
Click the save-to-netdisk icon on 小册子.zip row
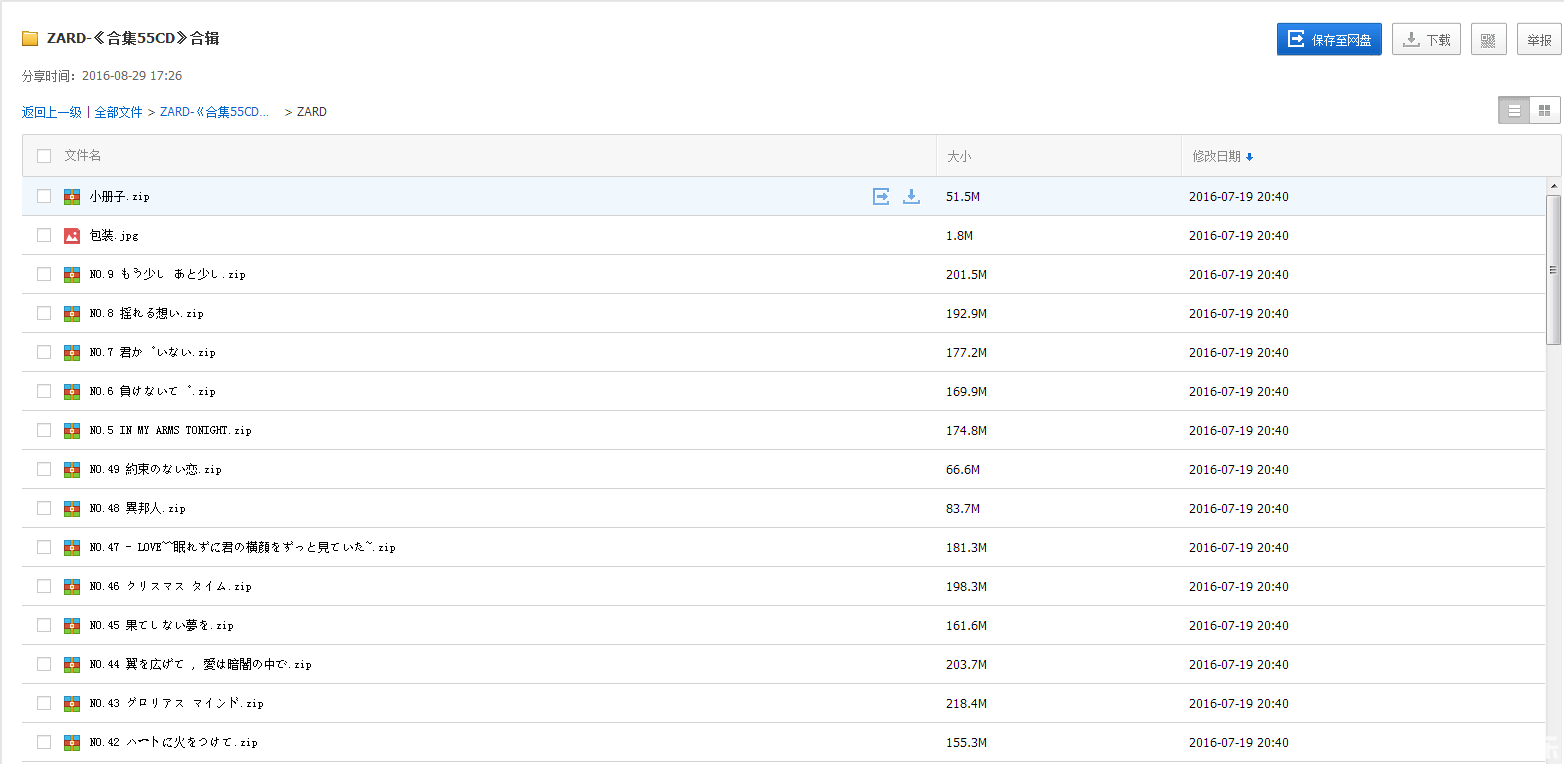coord(881,196)
